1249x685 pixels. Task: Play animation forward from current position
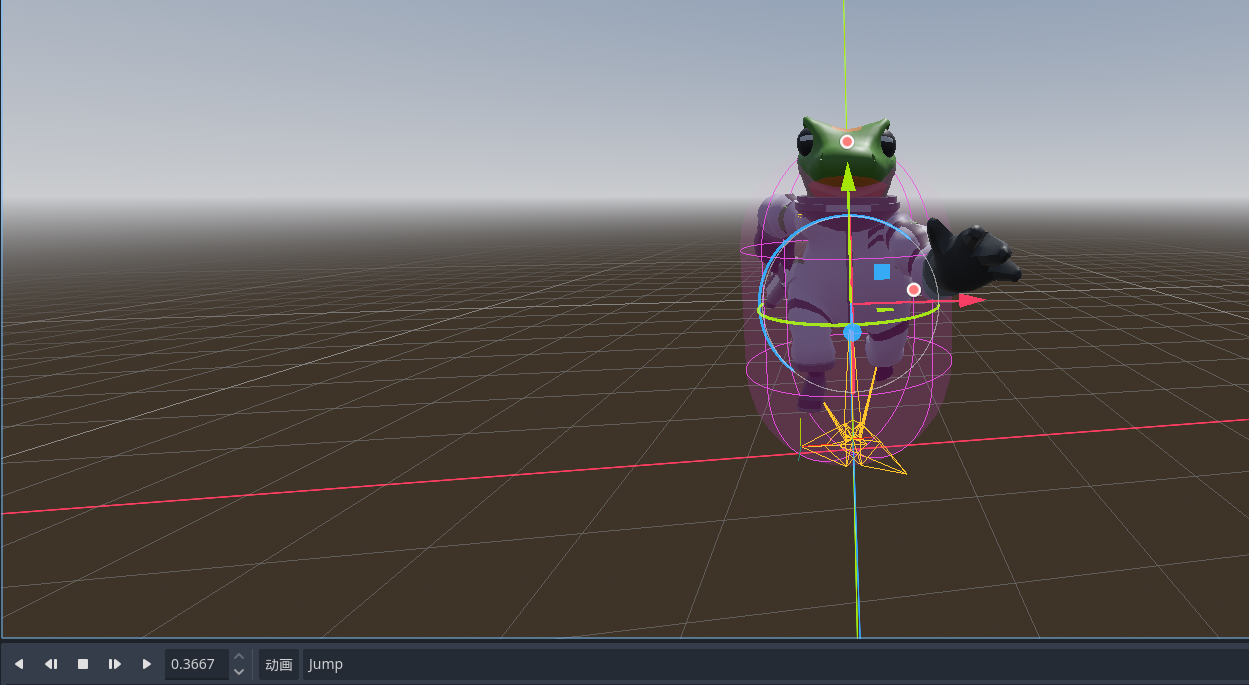[x=147, y=664]
